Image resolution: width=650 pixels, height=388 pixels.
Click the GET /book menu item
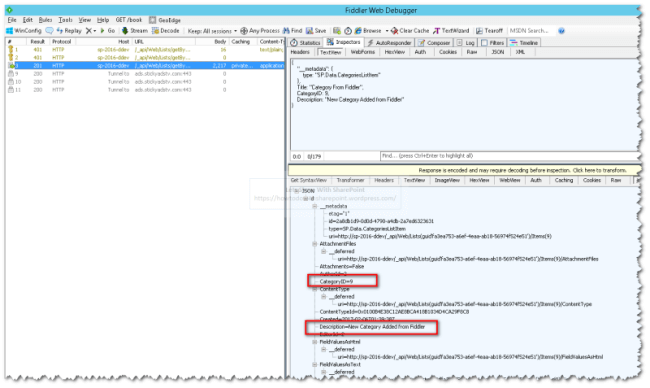tap(129, 20)
